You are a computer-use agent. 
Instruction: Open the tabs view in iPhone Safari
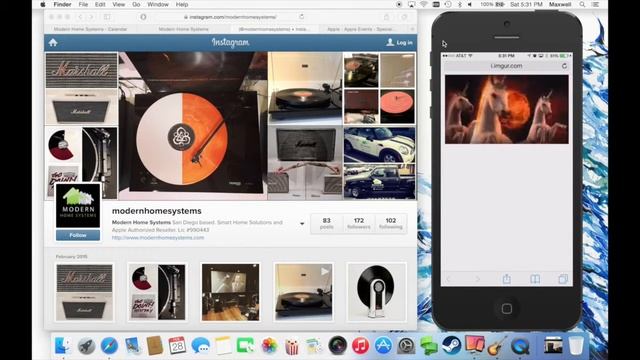563,279
